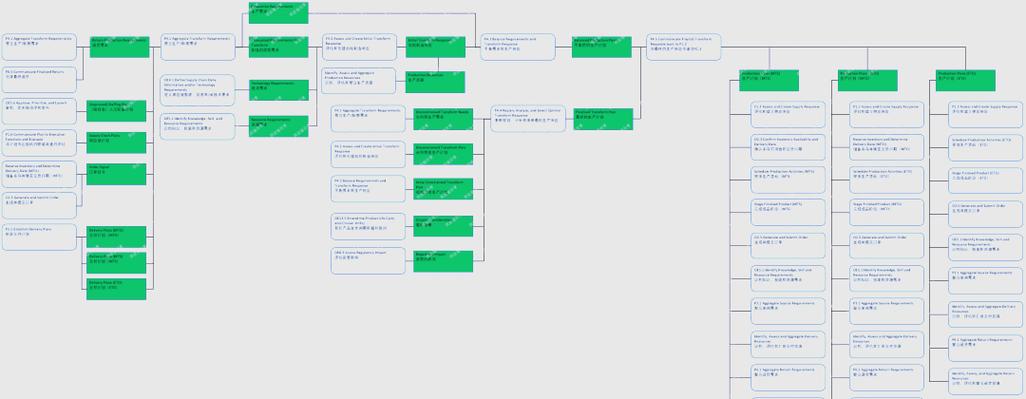Select the green Production Plans (MTS) node
This screenshot has height=399, width=1026.
point(769,80)
